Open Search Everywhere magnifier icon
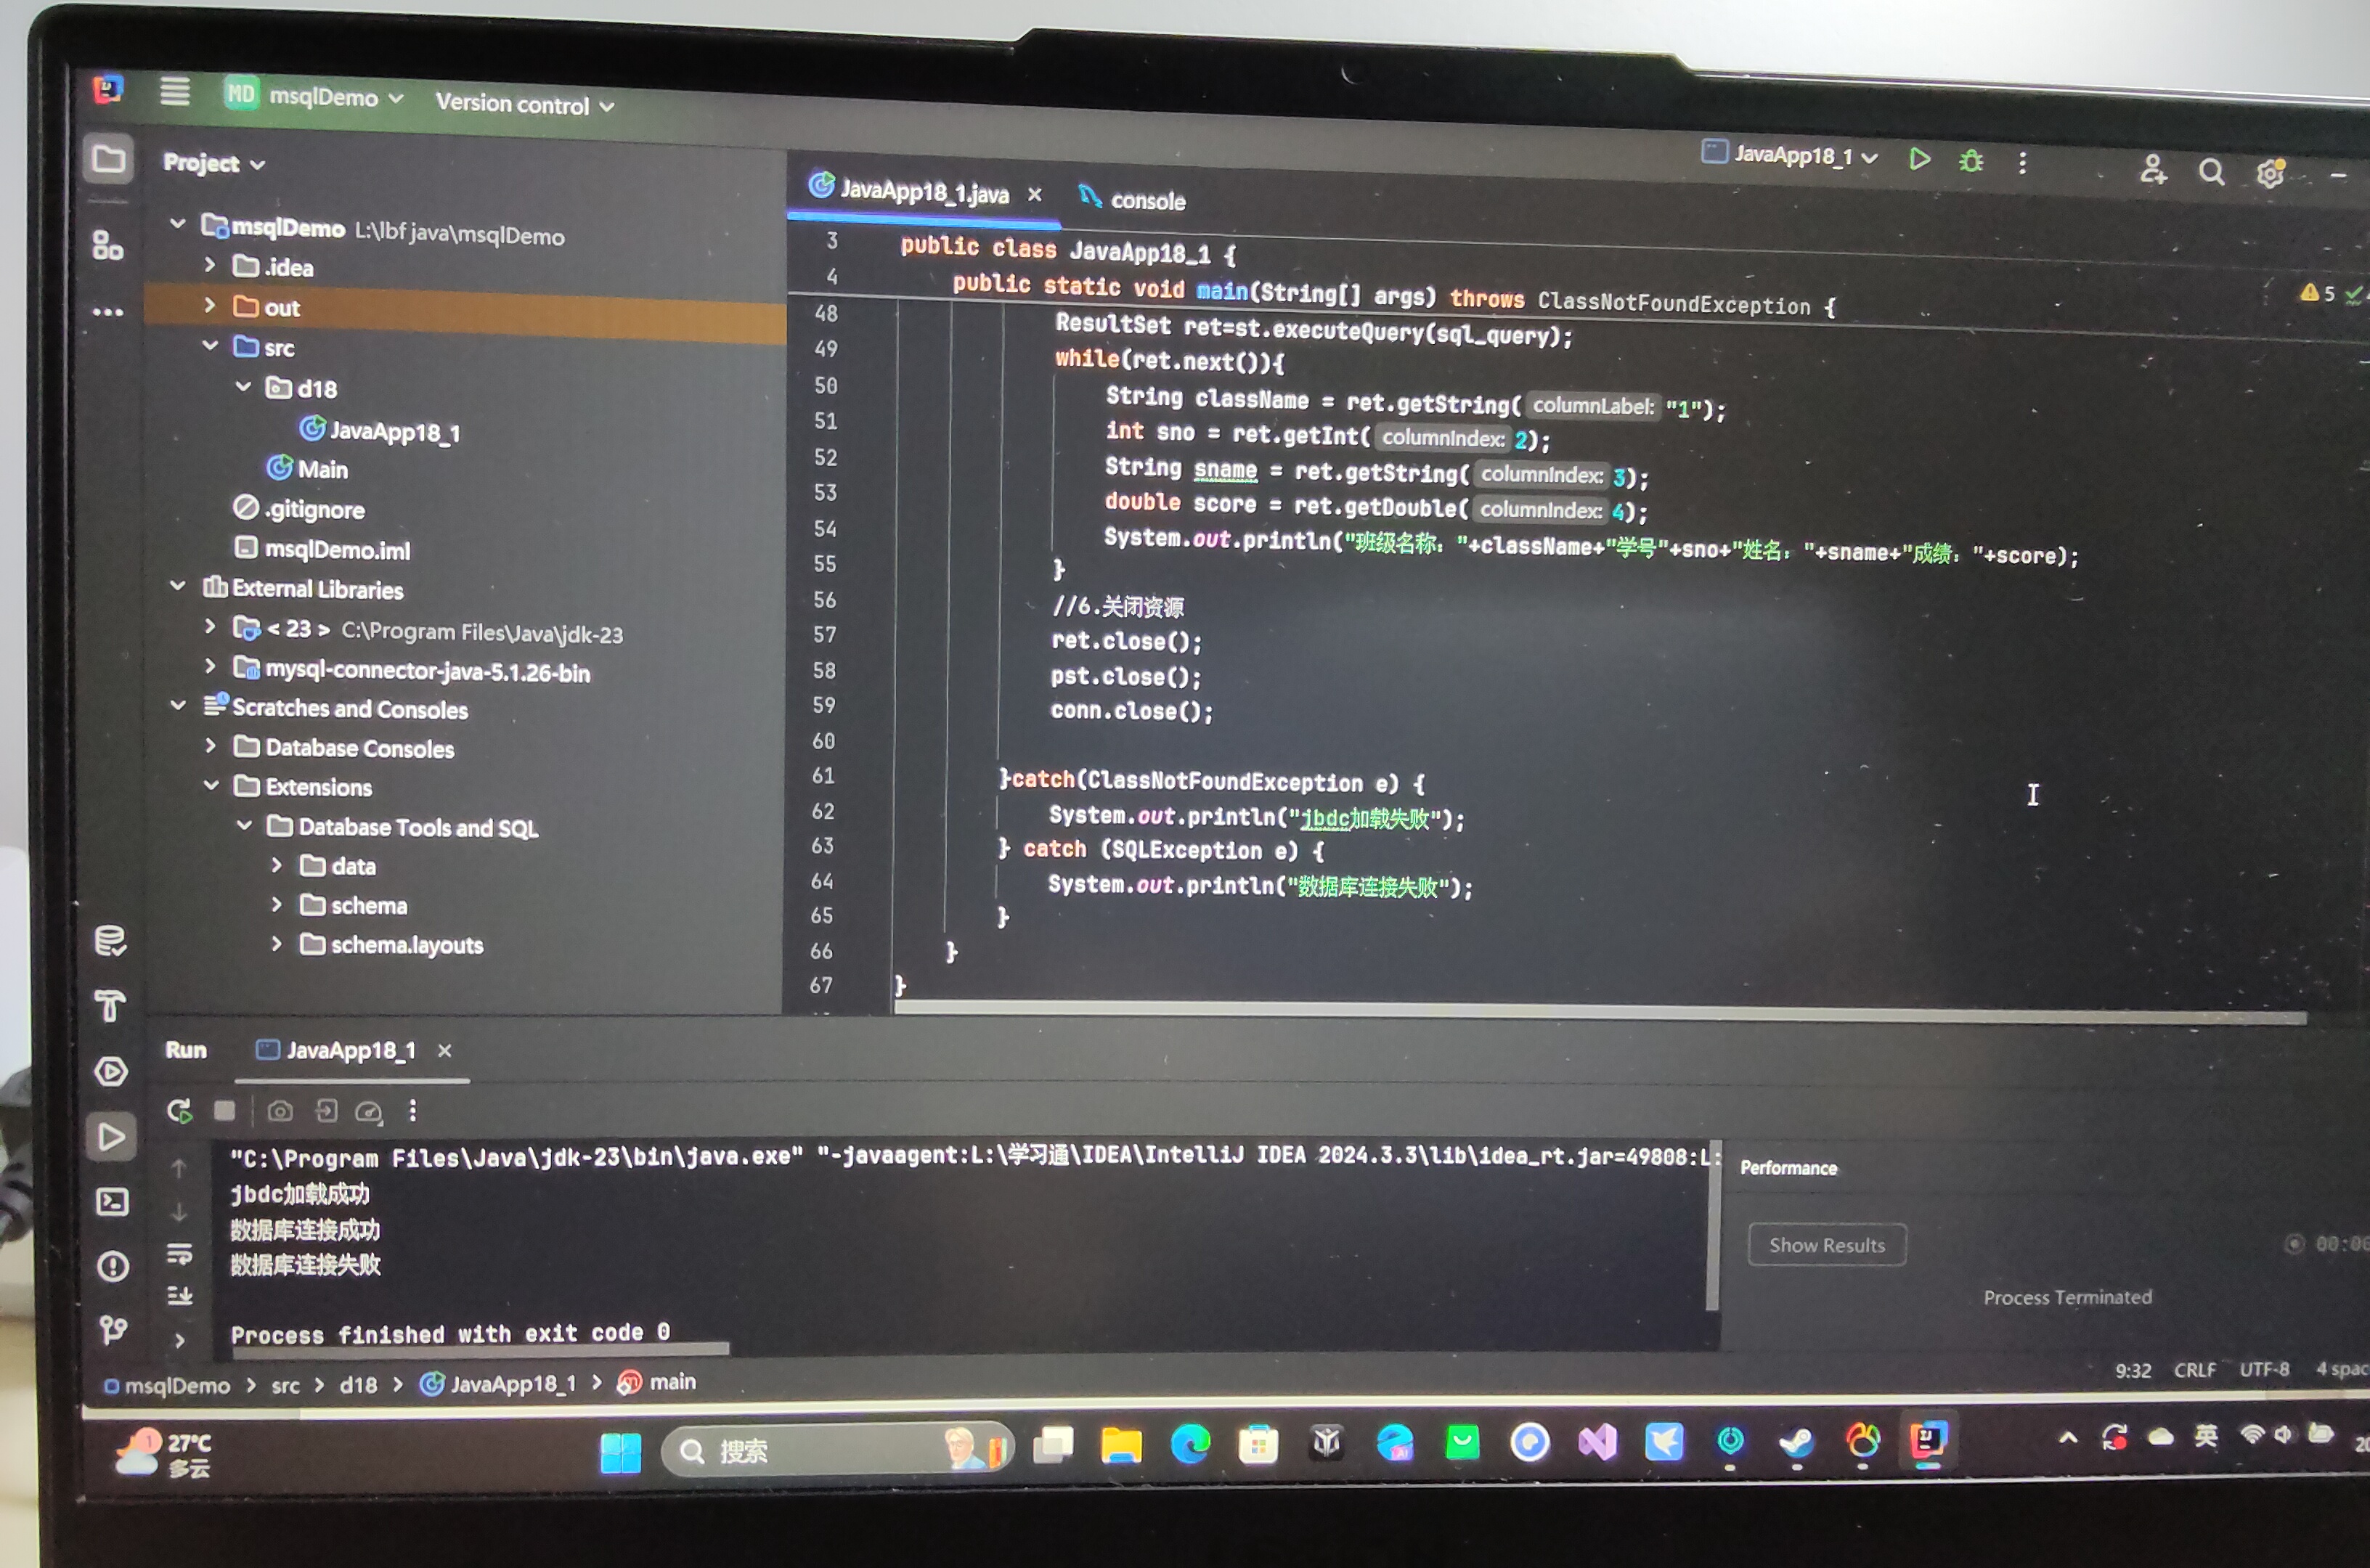The height and width of the screenshot is (1568, 2370). tap(2211, 173)
